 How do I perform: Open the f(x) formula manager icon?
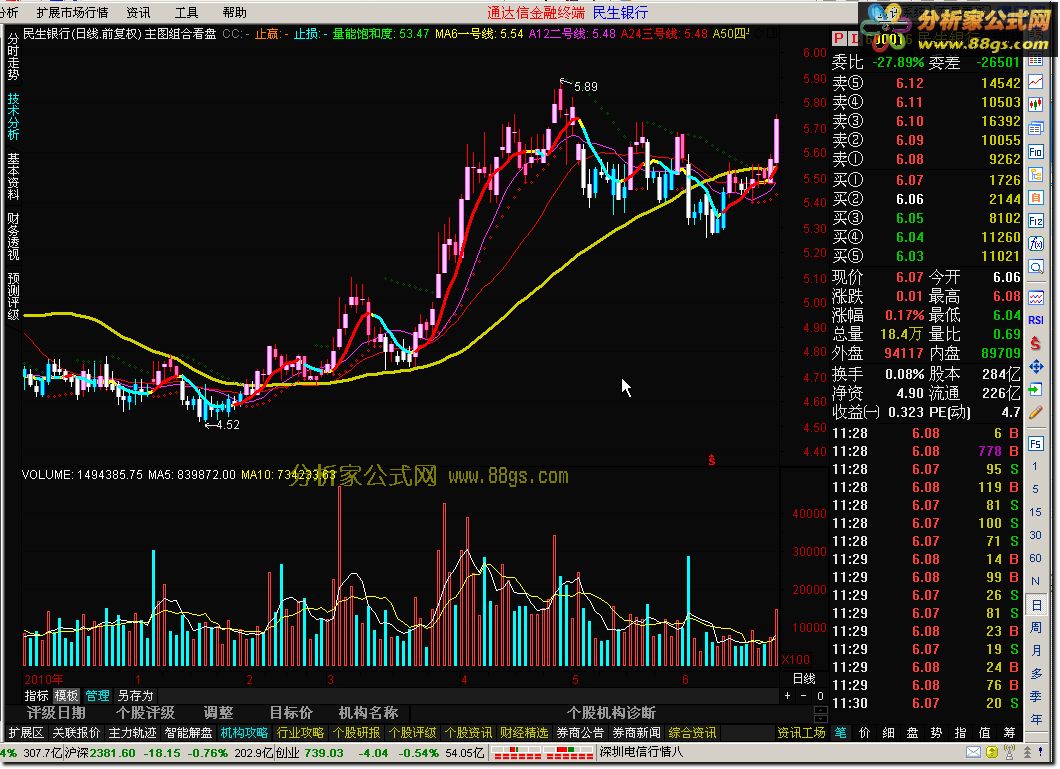click(1036, 243)
